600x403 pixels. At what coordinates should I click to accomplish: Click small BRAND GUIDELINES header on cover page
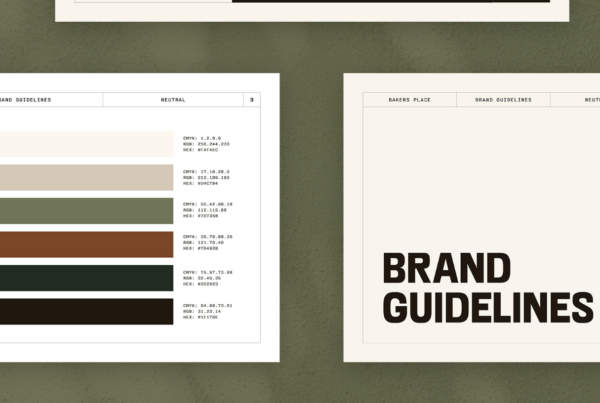point(503,100)
